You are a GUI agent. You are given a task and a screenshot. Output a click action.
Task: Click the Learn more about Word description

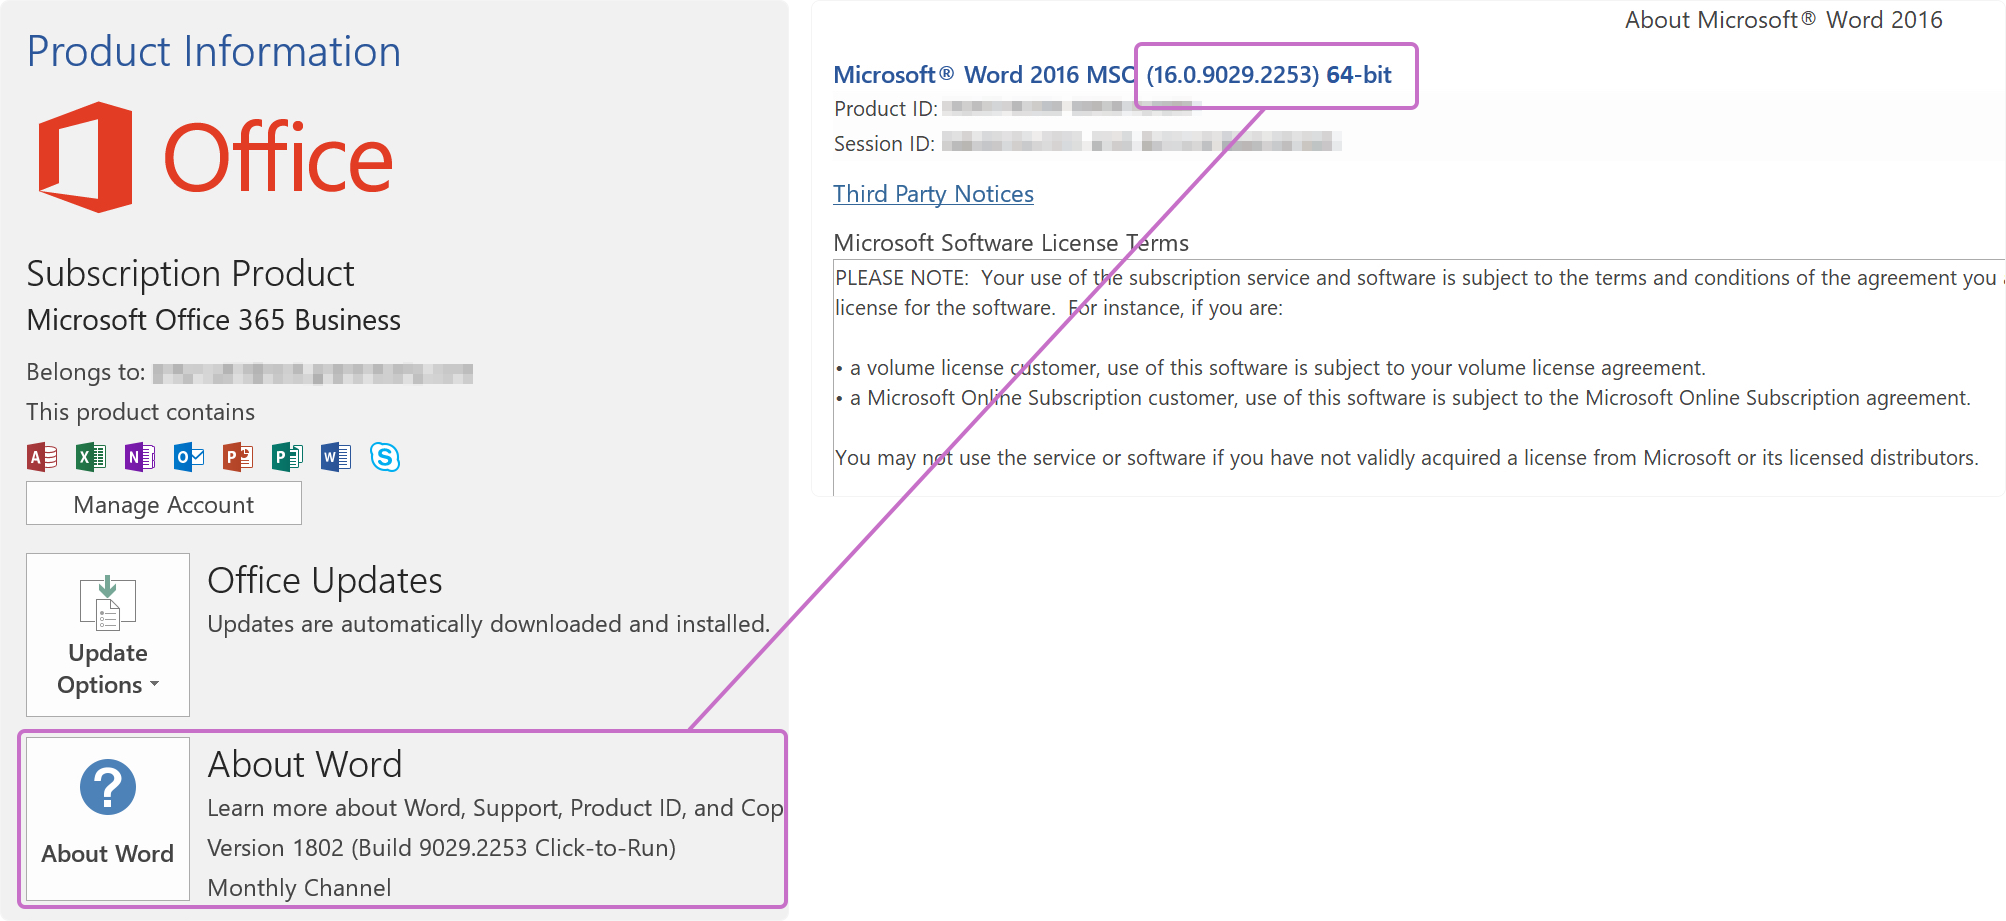(x=495, y=808)
